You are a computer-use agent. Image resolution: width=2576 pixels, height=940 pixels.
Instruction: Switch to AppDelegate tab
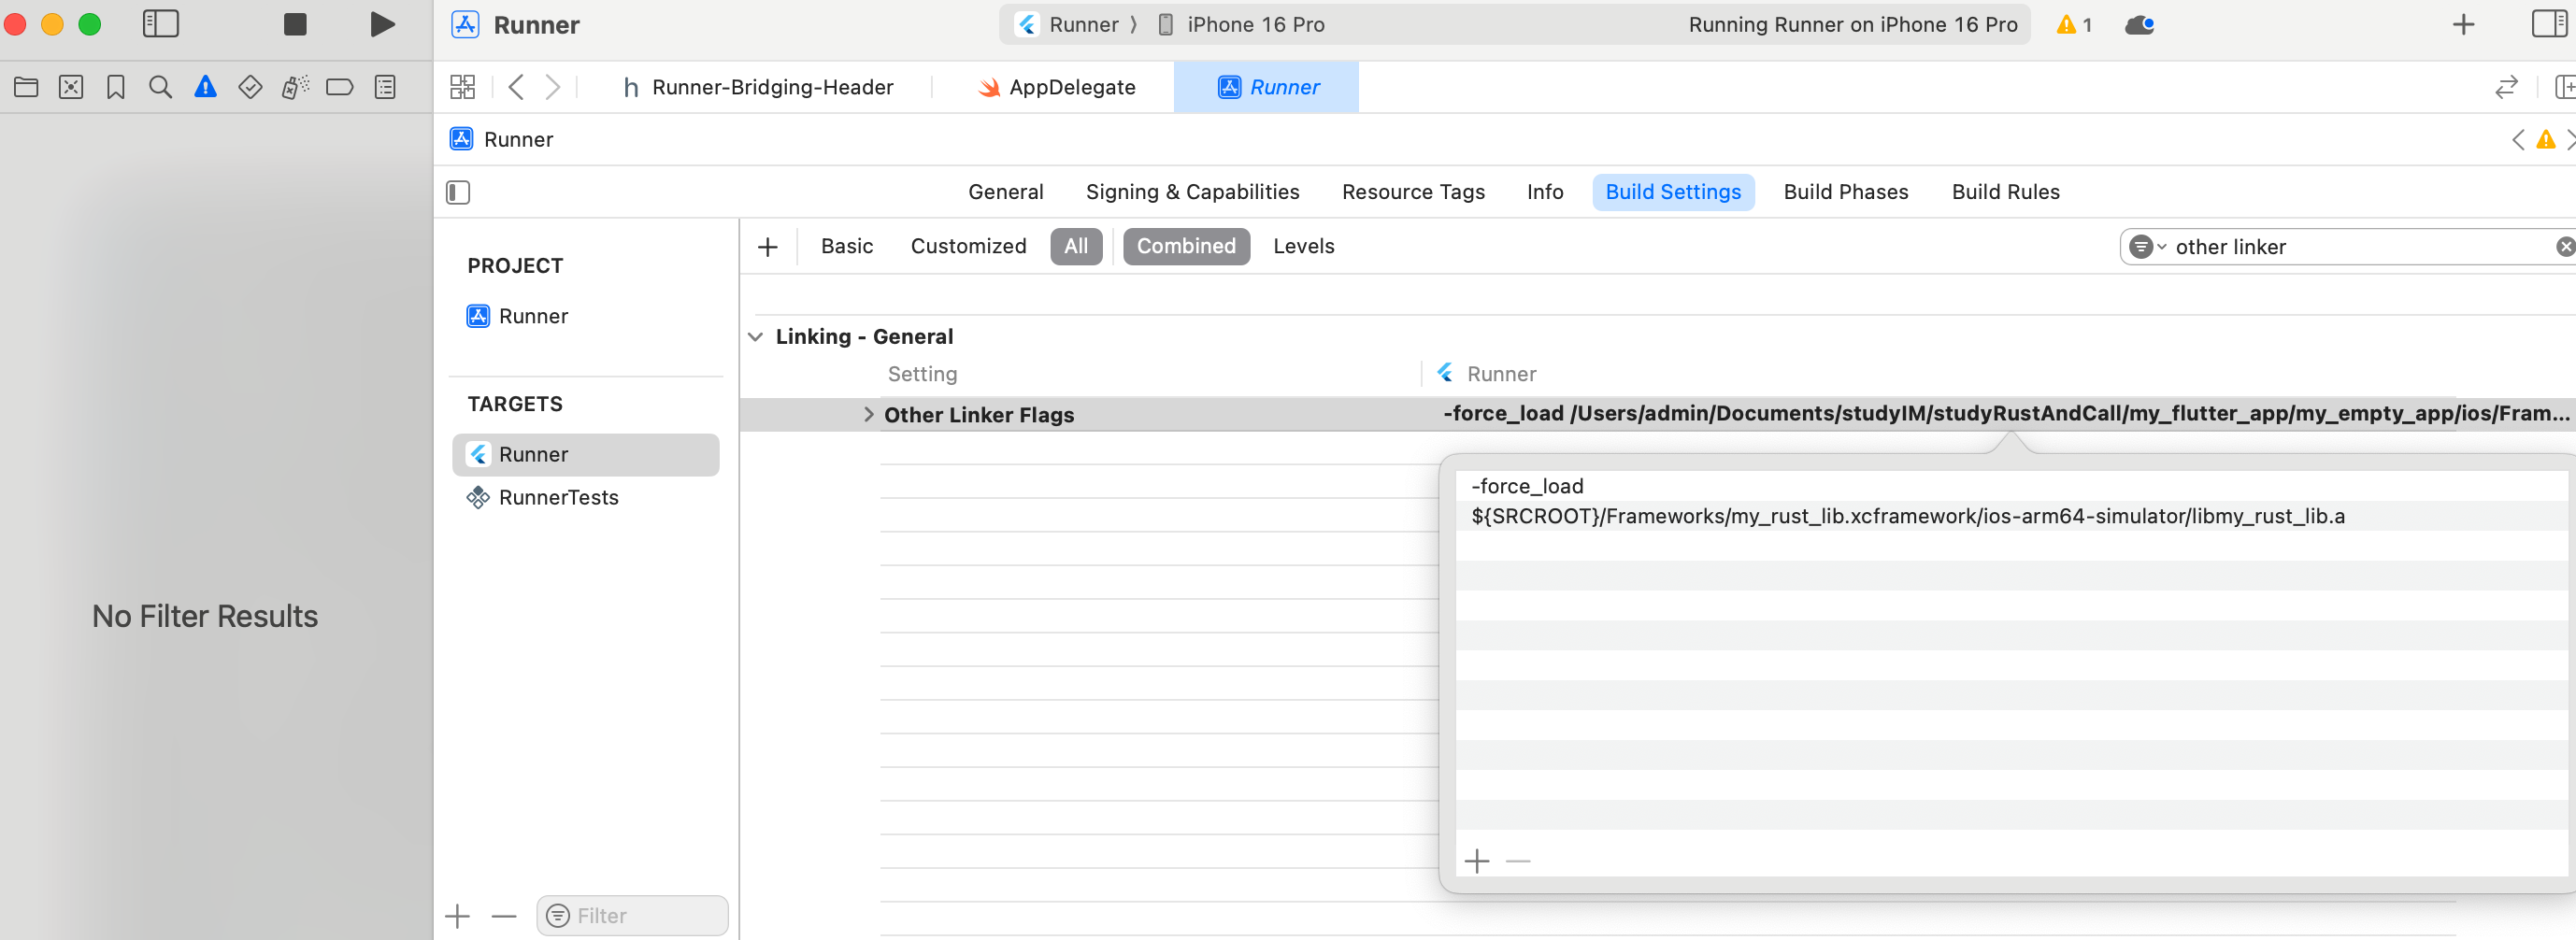tap(1056, 87)
